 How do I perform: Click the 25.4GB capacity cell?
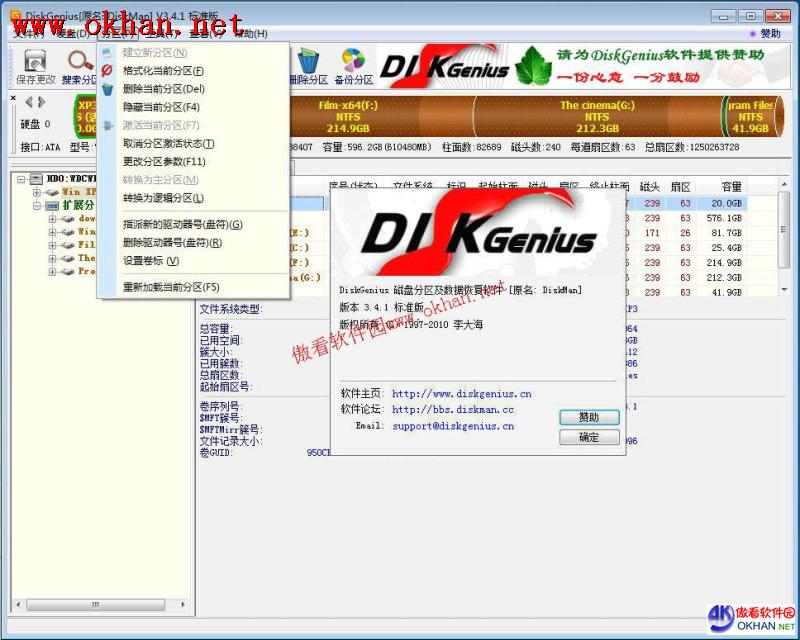[x=727, y=248]
